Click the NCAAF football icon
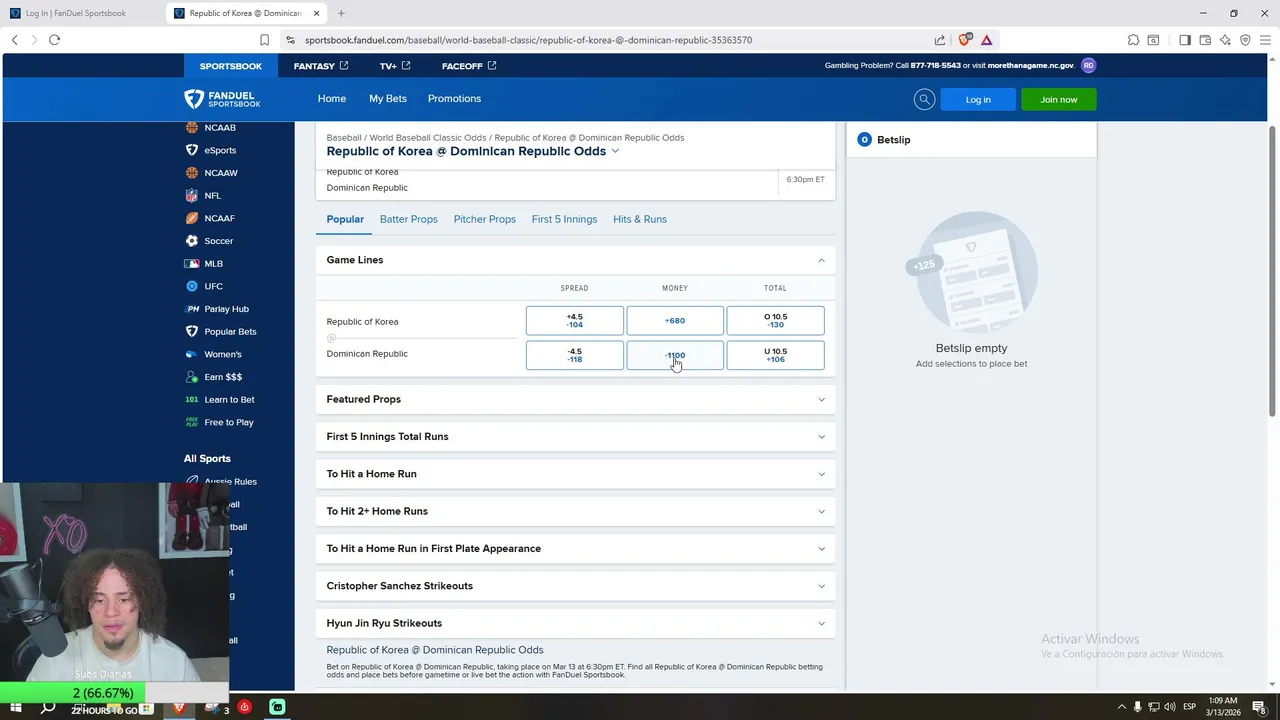This screenshot has height=720, width=1280. (192, 218)
